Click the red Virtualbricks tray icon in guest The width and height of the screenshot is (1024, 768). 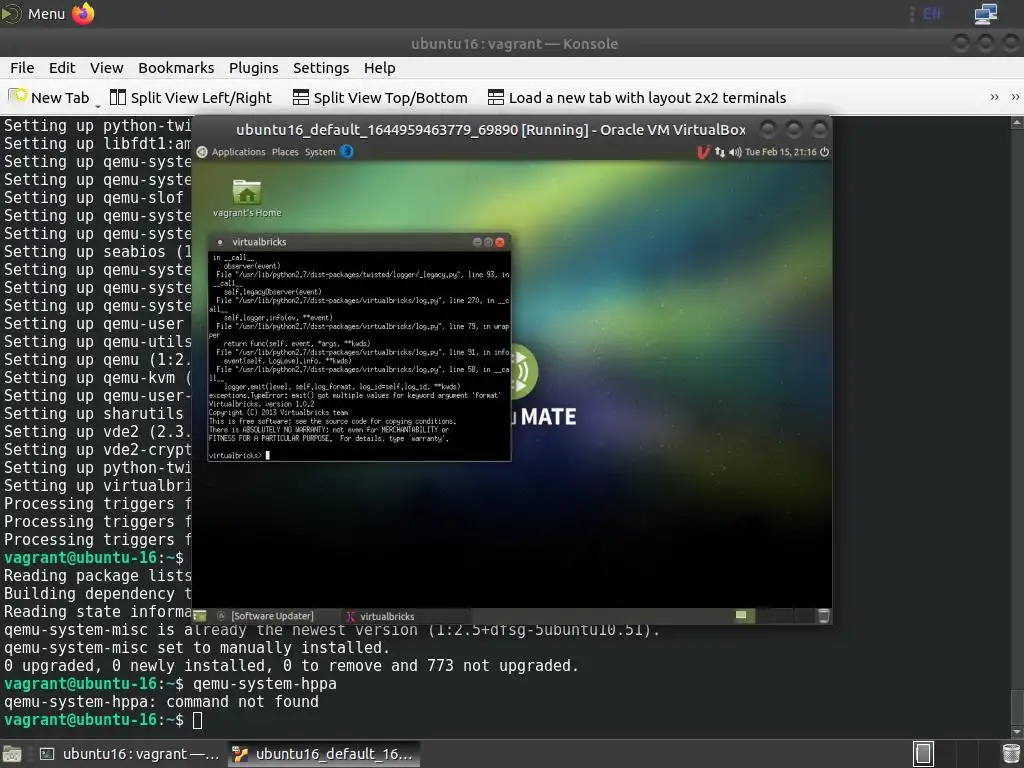pyautogui.click(x=703, y=152)
